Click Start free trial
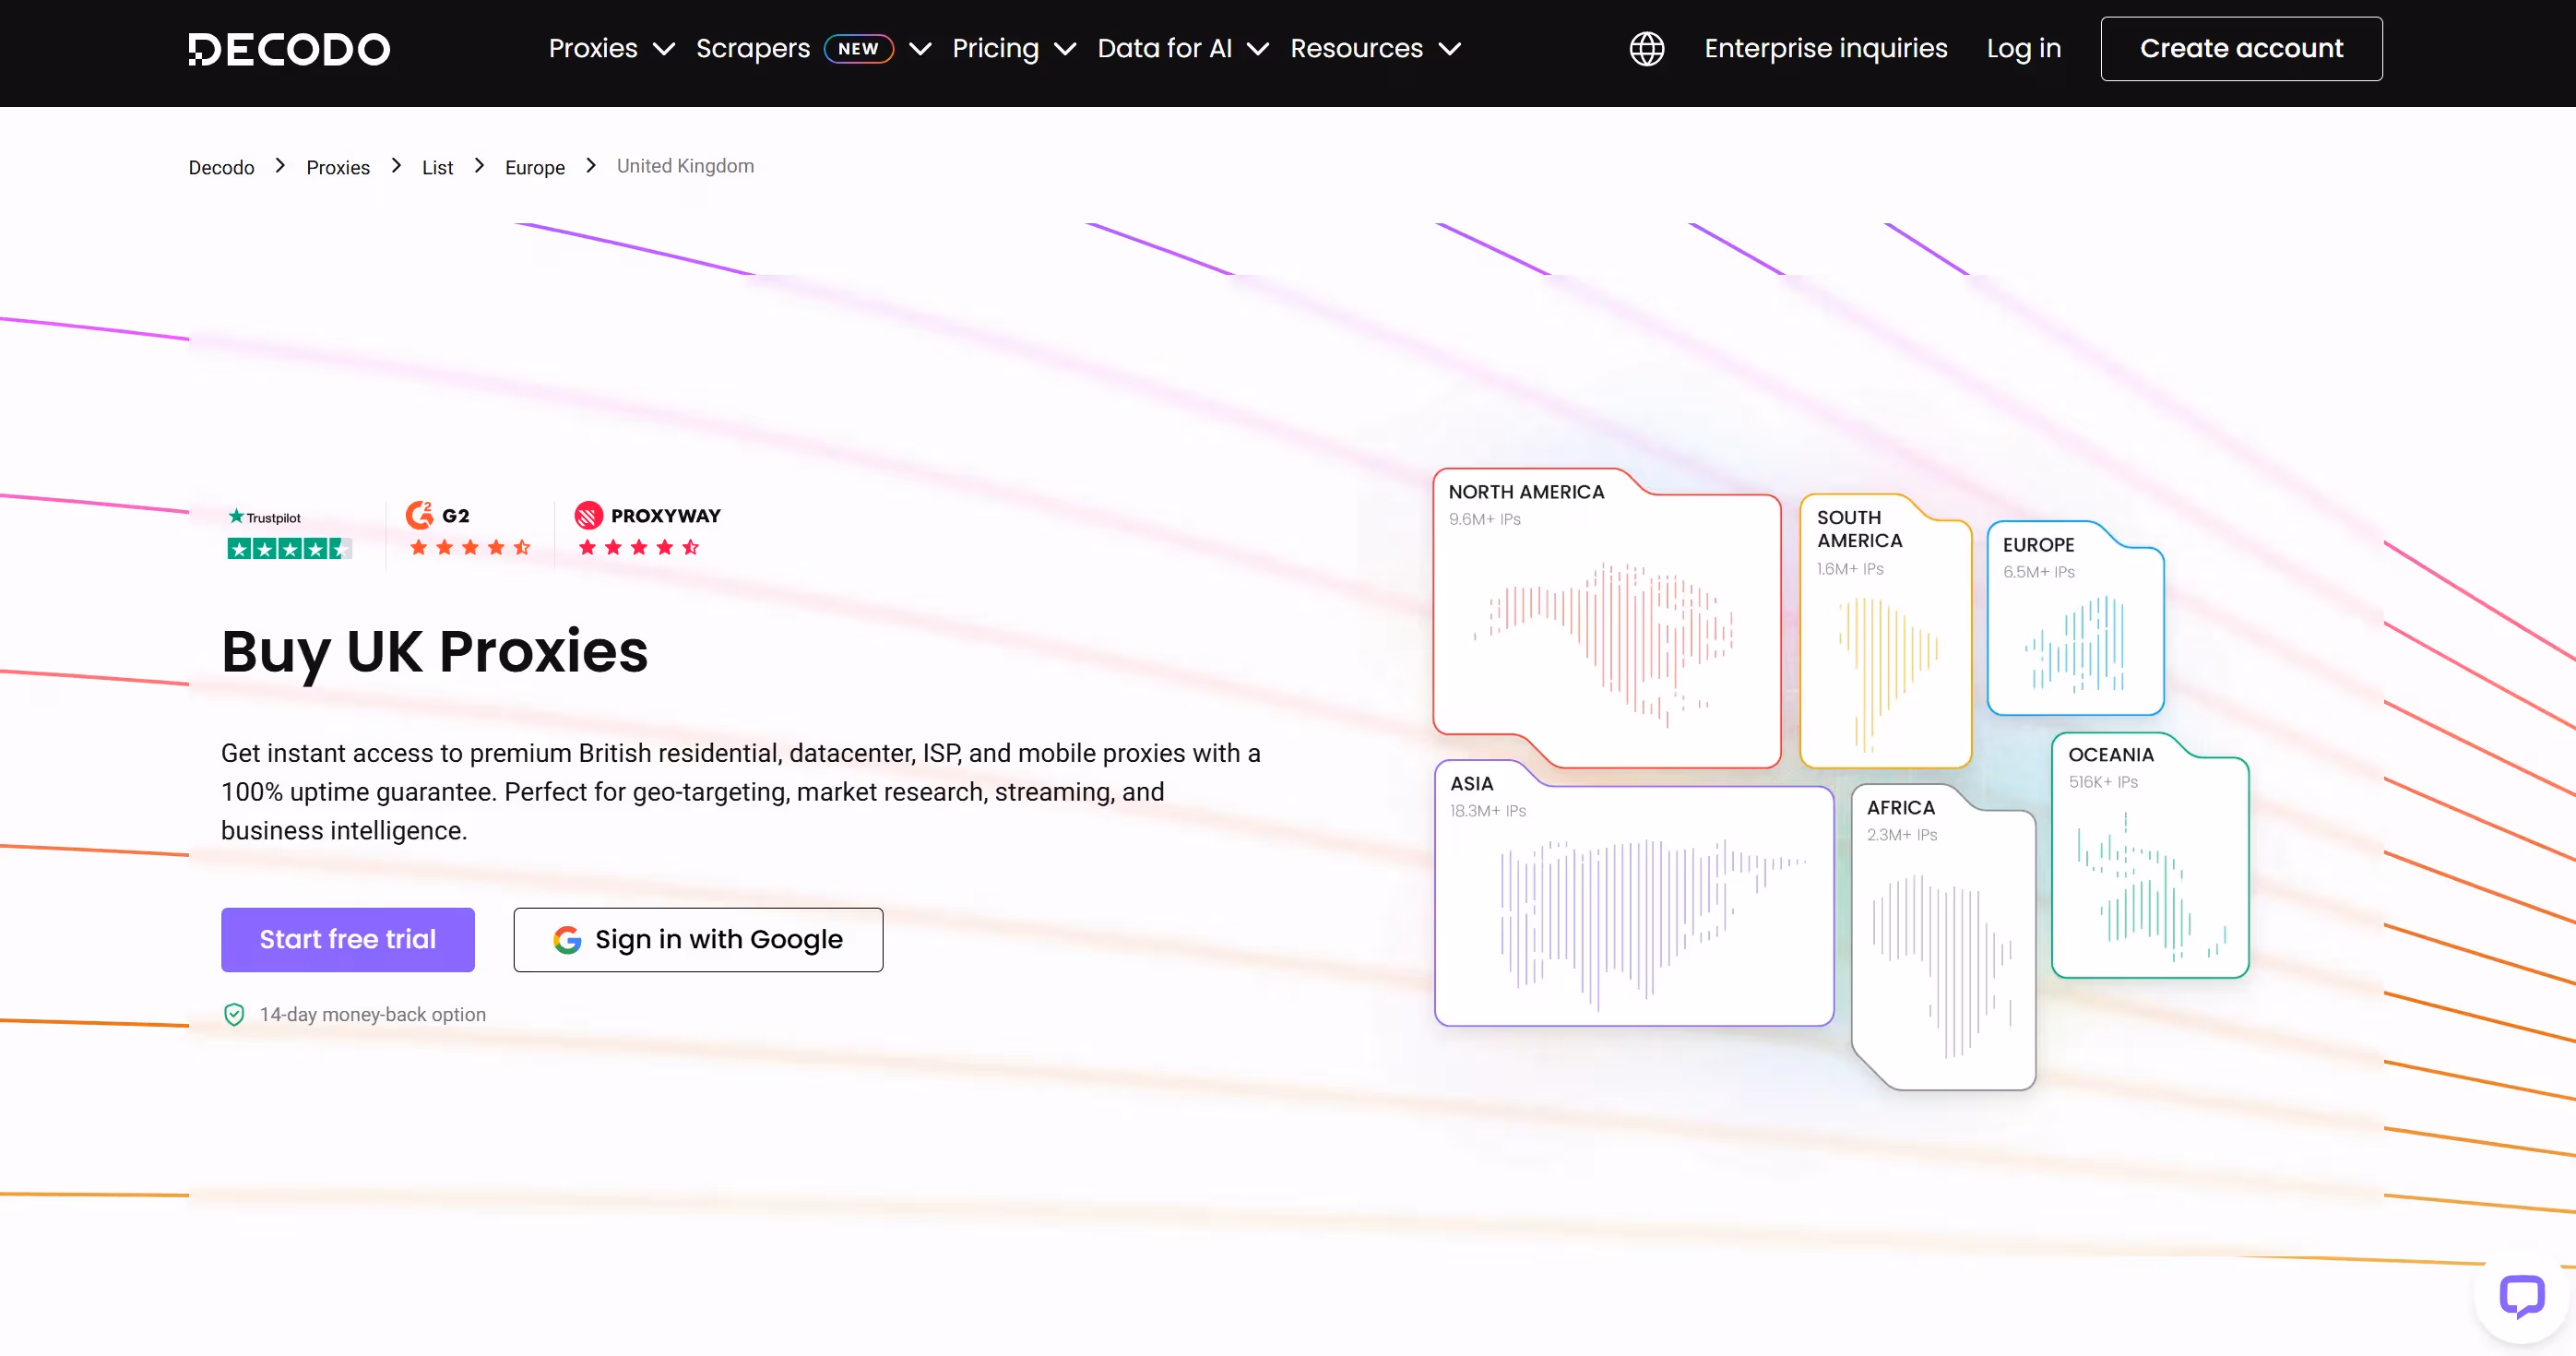 click(347, 939)
